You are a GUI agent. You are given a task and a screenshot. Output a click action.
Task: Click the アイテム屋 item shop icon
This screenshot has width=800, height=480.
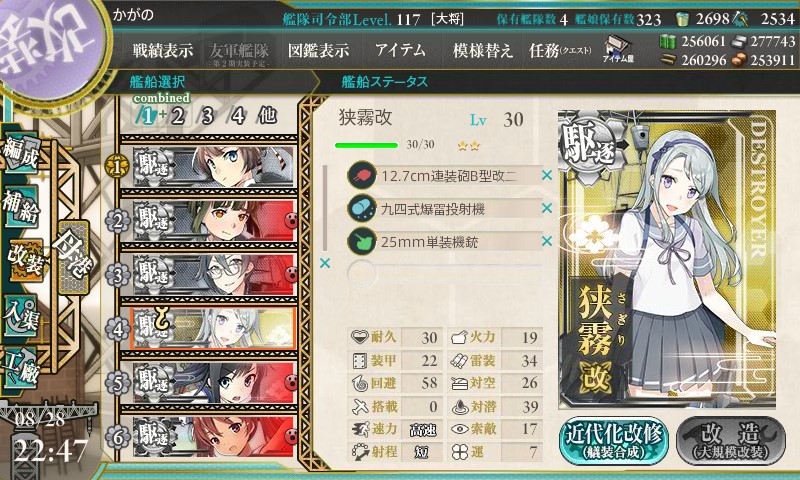tap(618, 49)
